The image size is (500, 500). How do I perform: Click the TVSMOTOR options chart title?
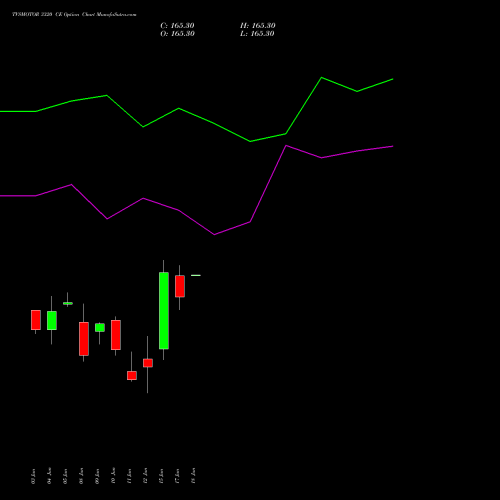click(74, 15)
